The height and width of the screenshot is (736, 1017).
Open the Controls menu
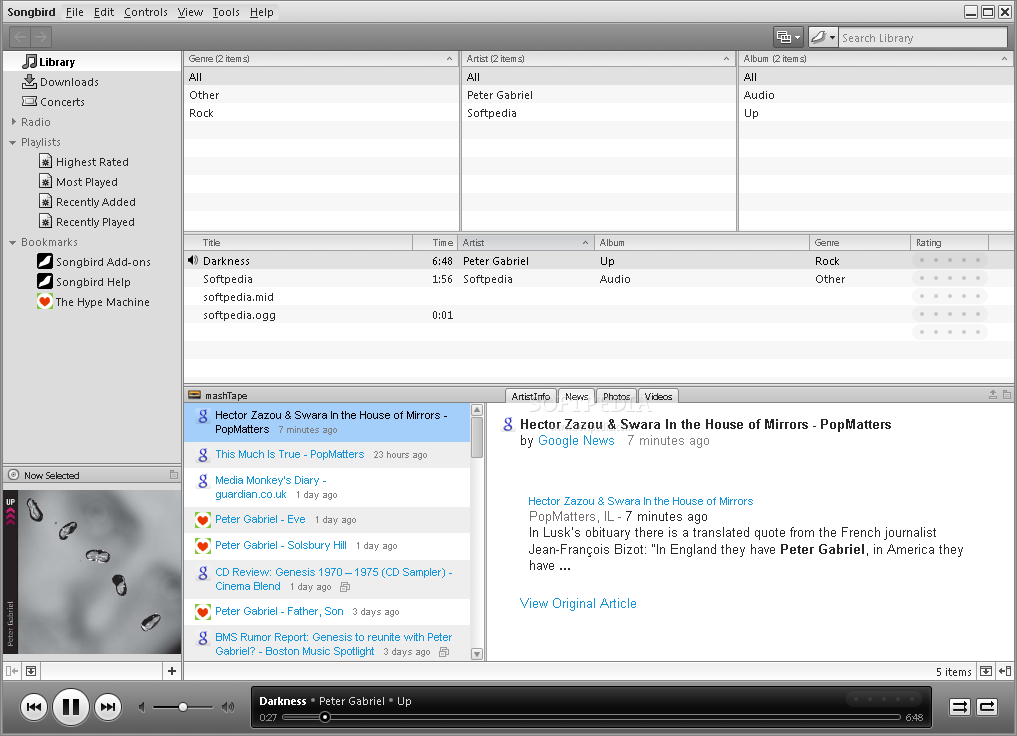pos(146,12)
